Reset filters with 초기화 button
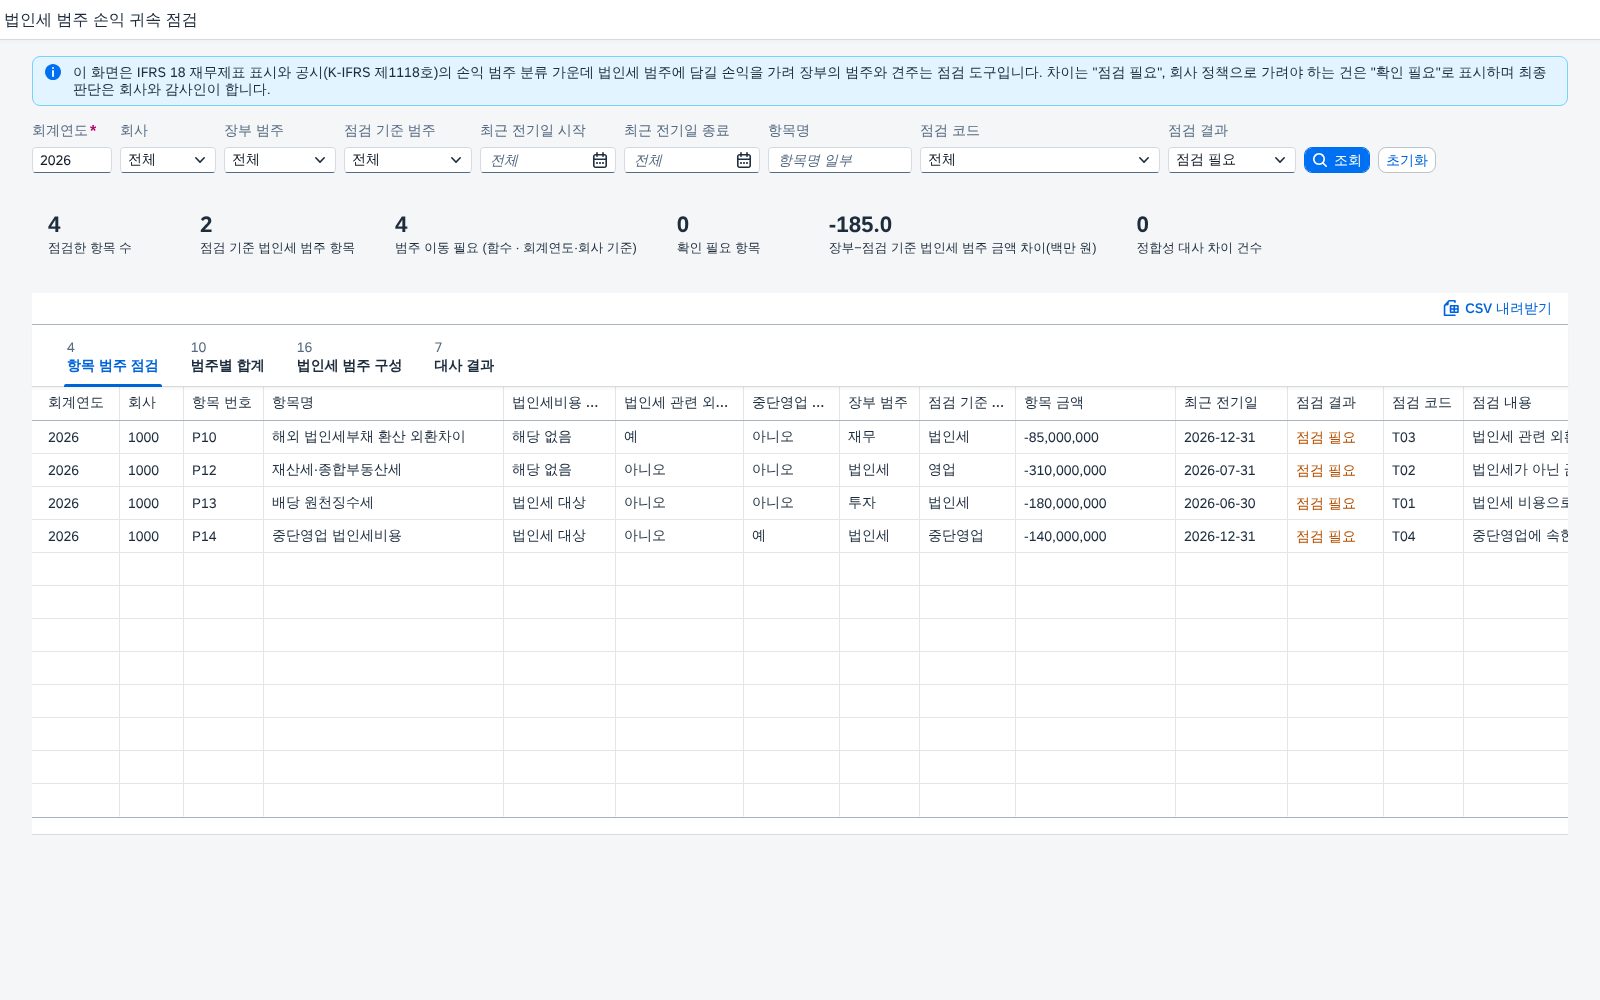 [1406, 160]
